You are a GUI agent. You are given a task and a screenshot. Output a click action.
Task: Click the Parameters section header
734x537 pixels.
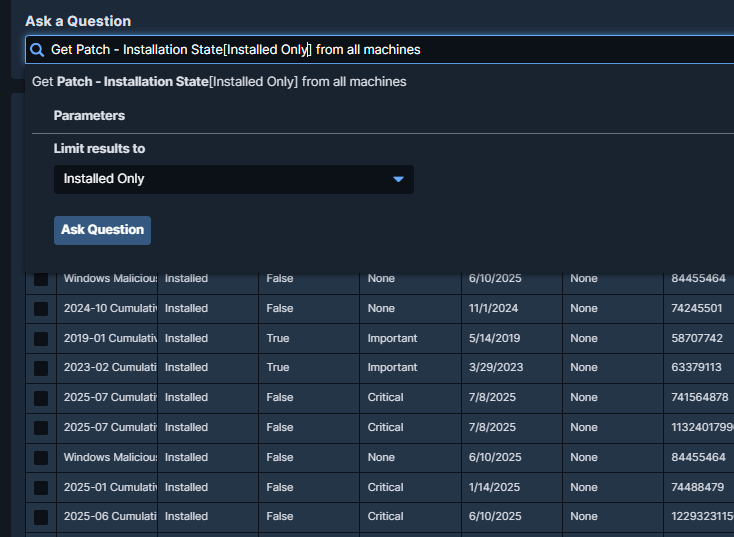click(89, 116)
